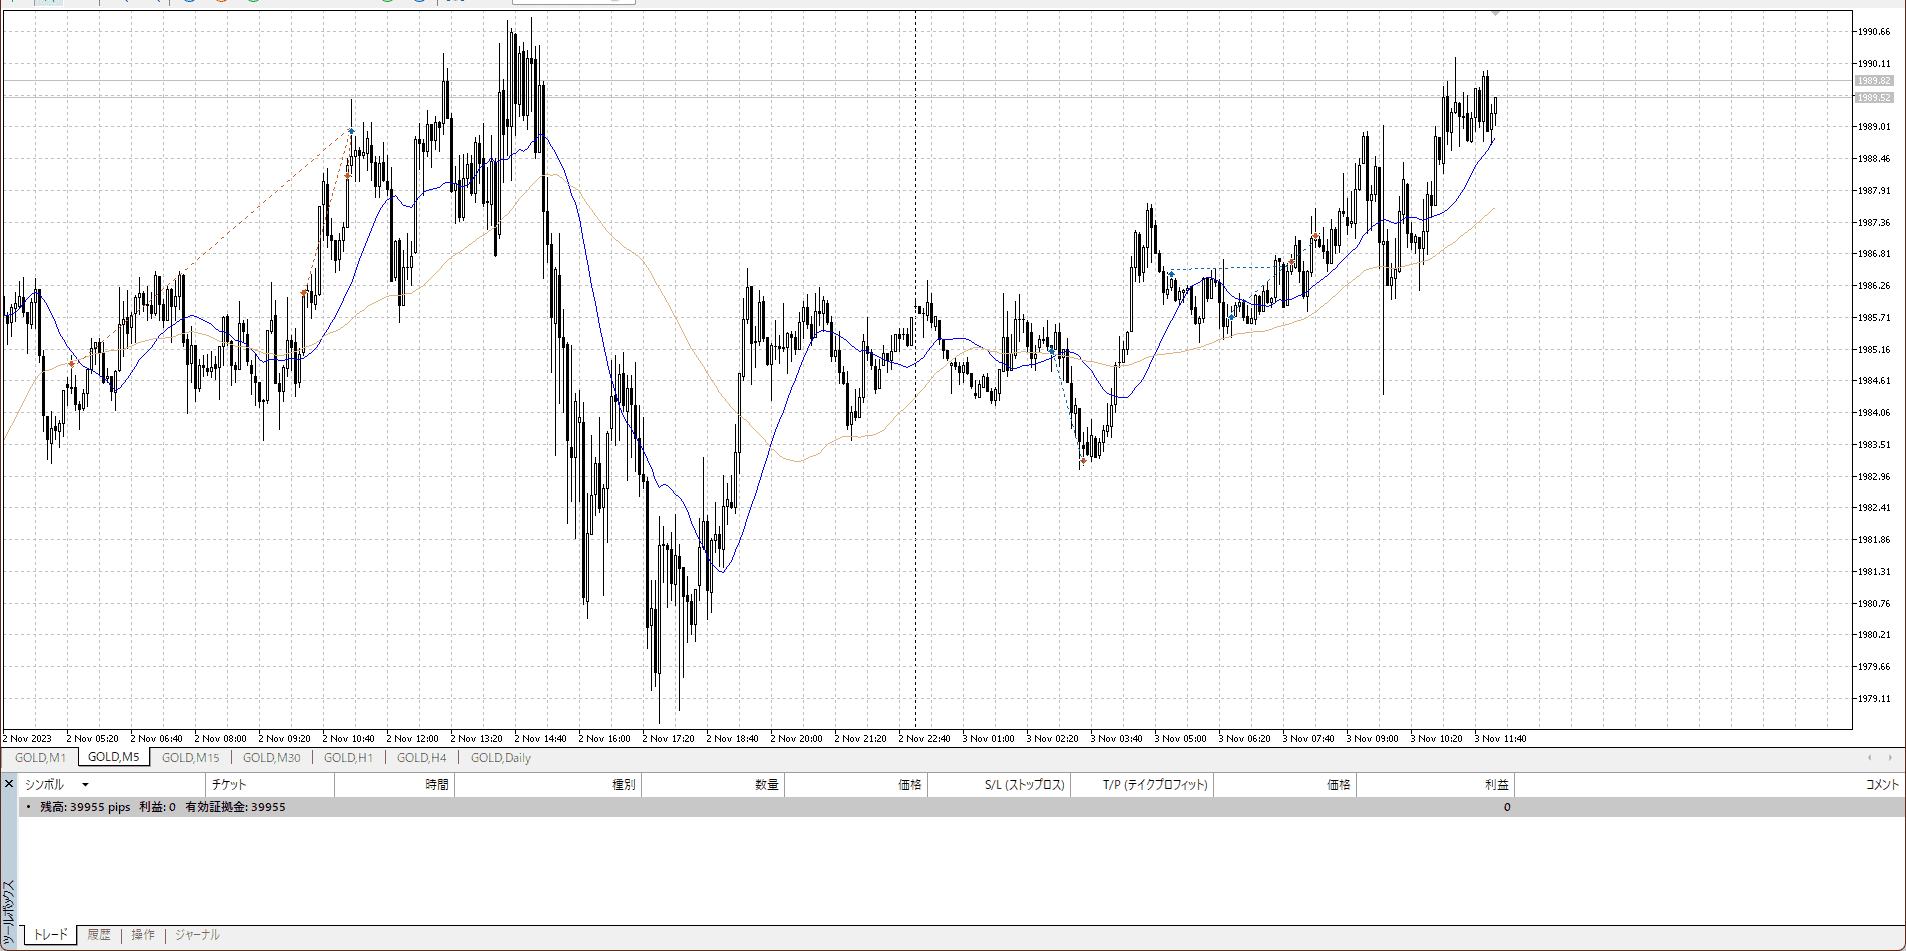Open the GOLD,M30 chart tab
Viewport: 1906px width, 951px height.
(271, 758)
